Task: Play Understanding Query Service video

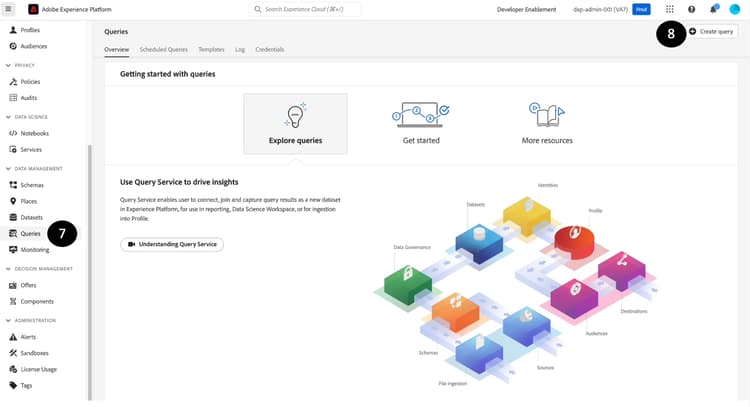Action: coord(172,244)
